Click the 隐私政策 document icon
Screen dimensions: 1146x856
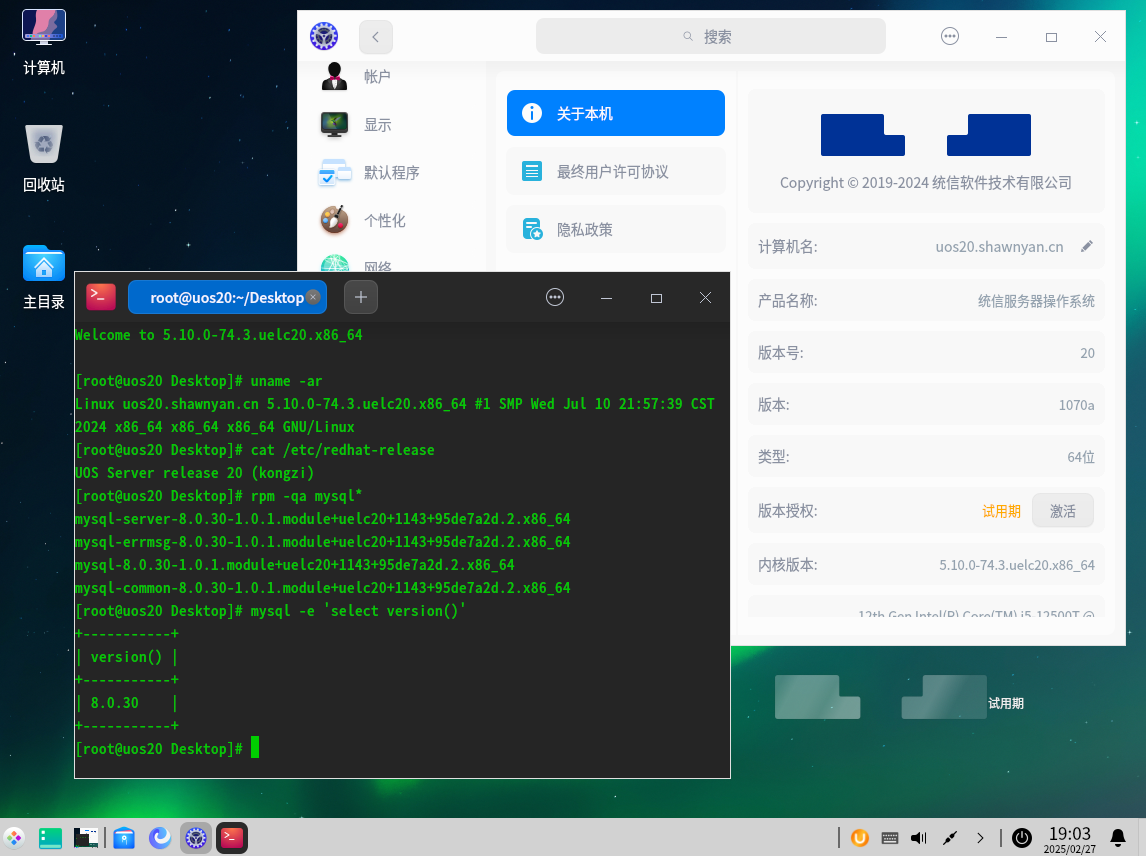pyautogui.click(x=532, y=230)
